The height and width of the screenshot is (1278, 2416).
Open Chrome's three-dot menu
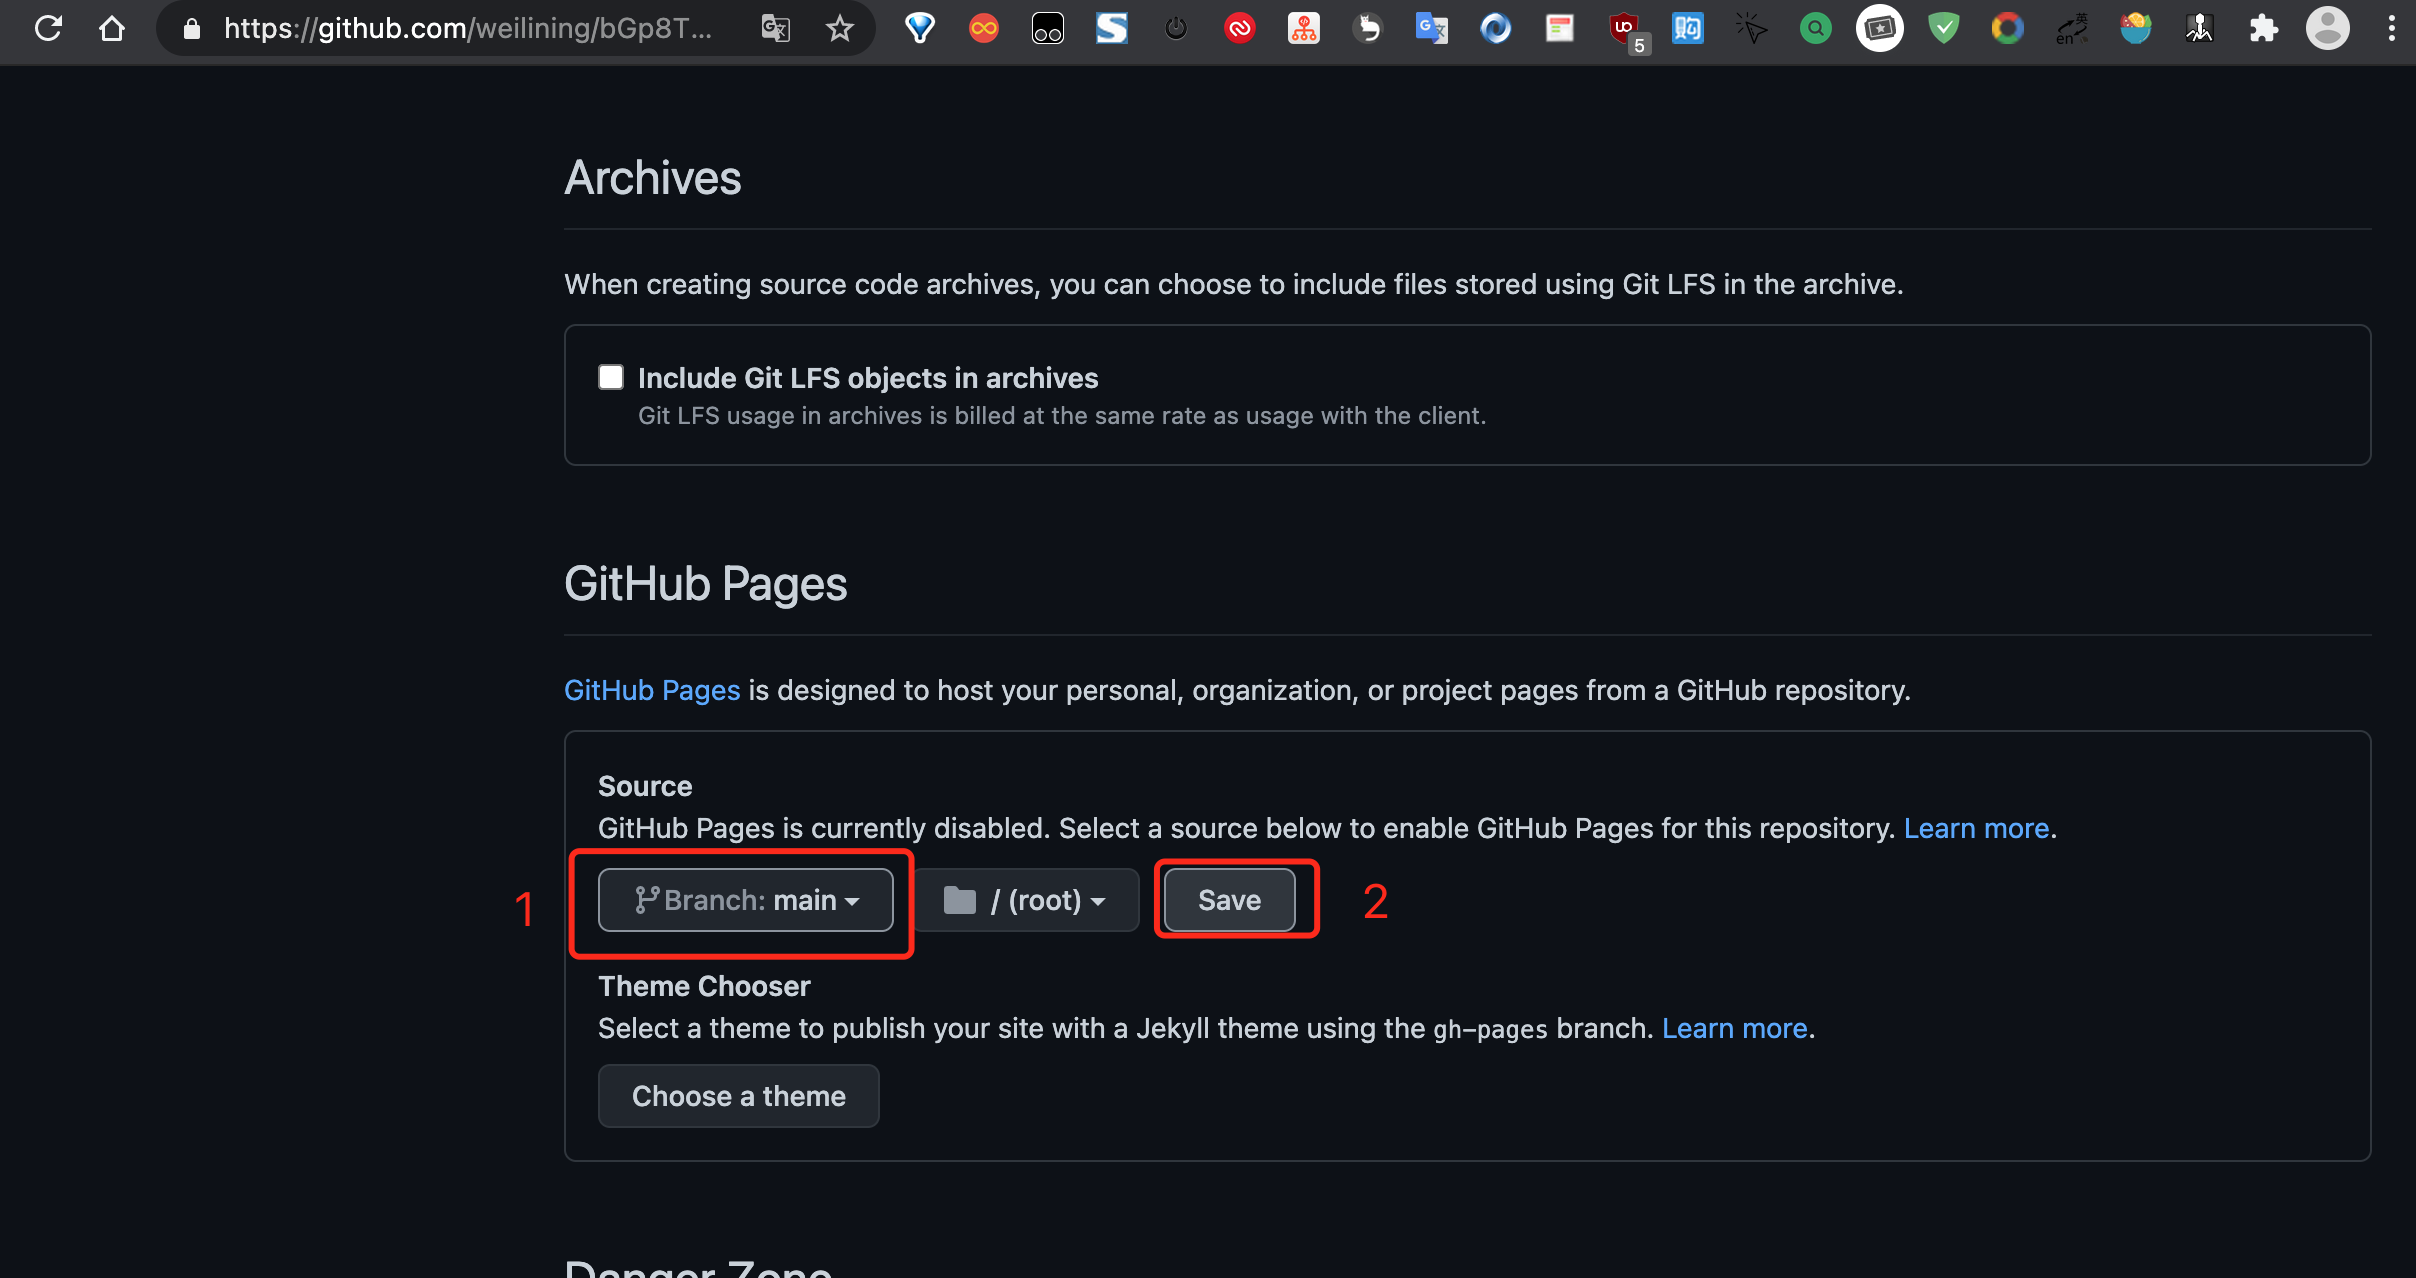(x=2392, y=28)
